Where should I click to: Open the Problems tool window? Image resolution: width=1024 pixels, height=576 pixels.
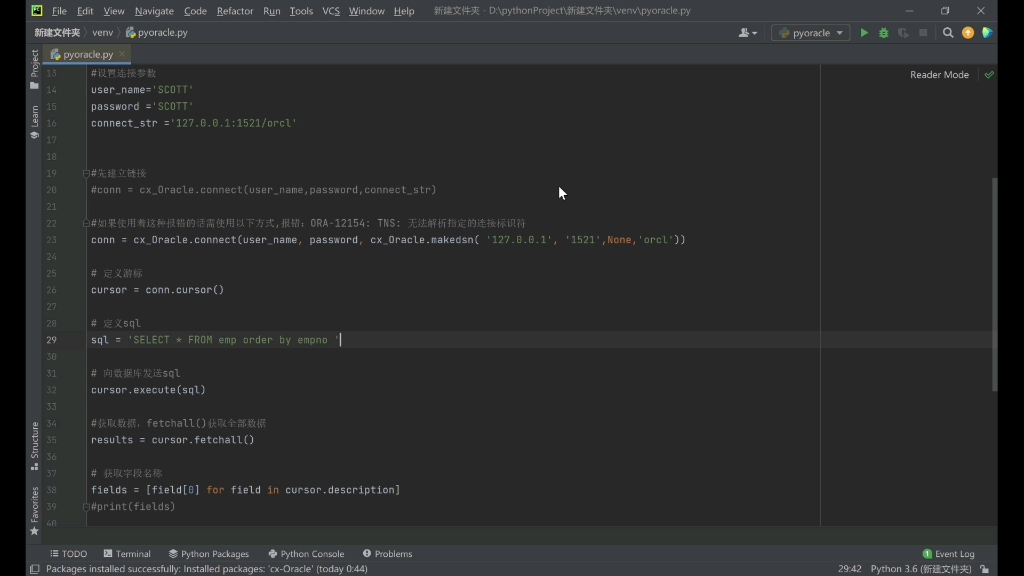tap(387, 553)
